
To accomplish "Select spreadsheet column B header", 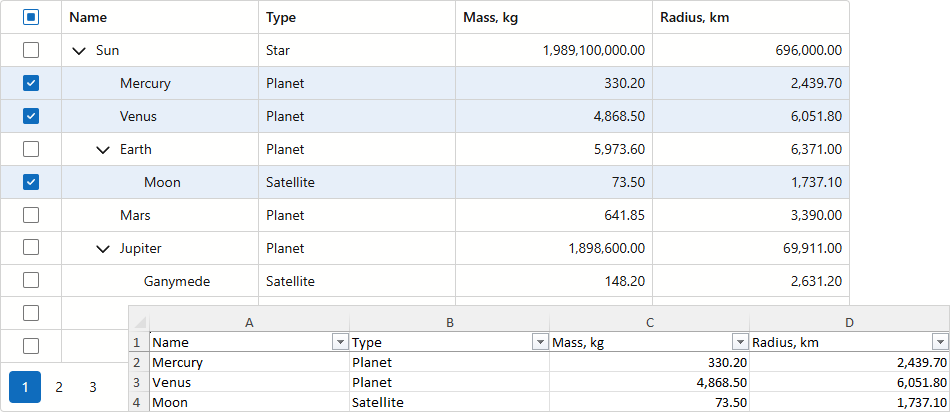I will pyautogui.click(x=450, y=323).
